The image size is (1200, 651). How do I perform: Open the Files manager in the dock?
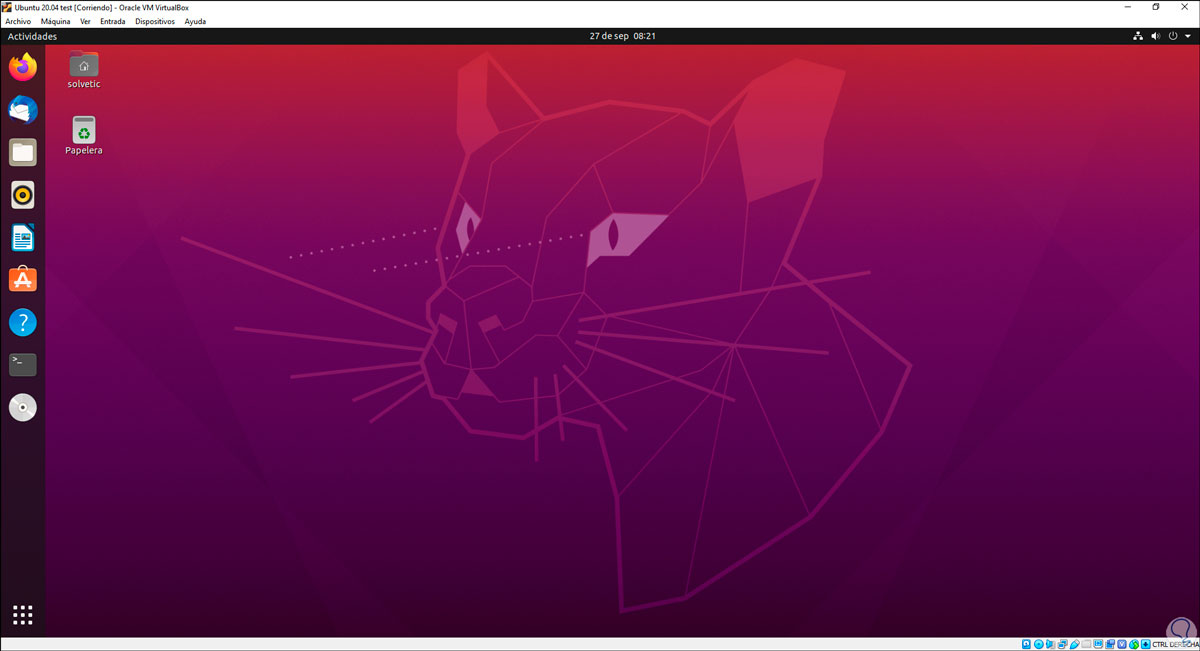pyautogui.click(x=23, y=152)
